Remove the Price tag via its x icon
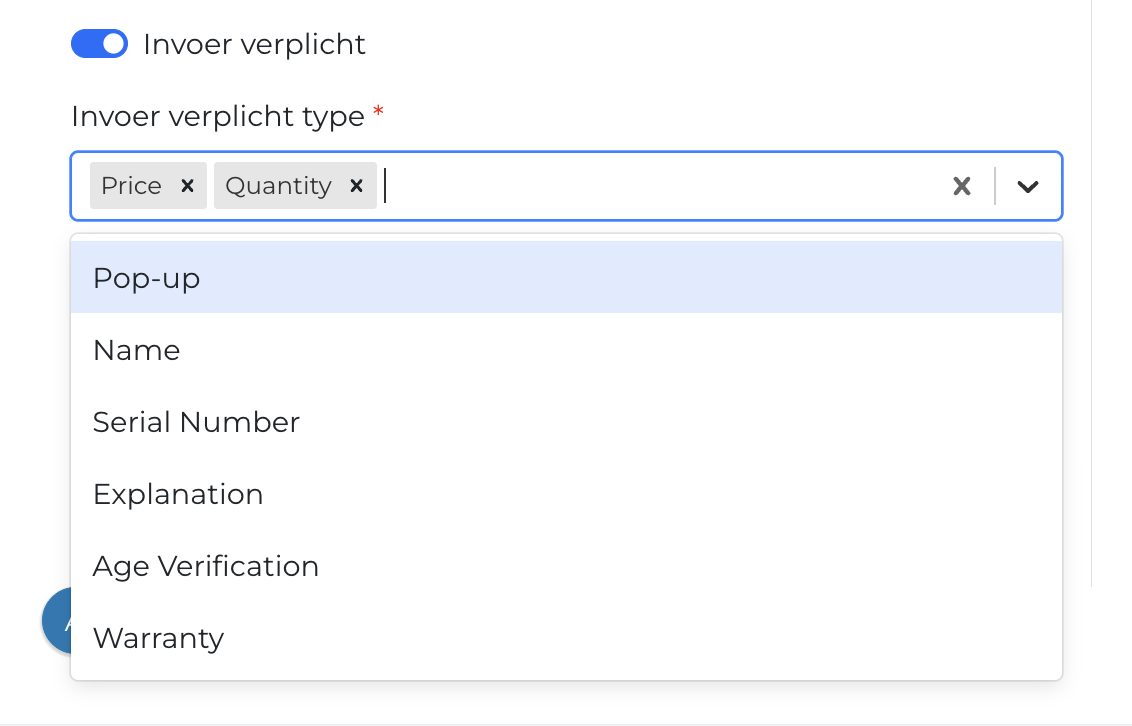The image size is (1132, 726). click(187, 185)
